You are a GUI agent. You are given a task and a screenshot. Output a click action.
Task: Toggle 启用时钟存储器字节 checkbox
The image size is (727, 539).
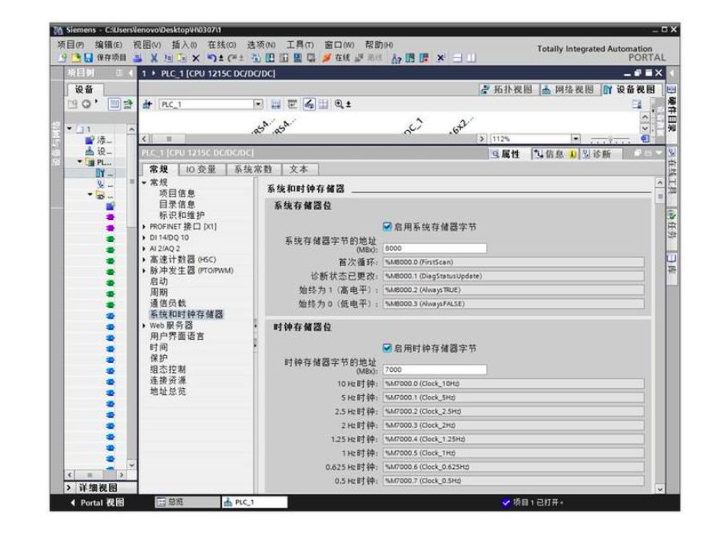click(x=387, y=348)
